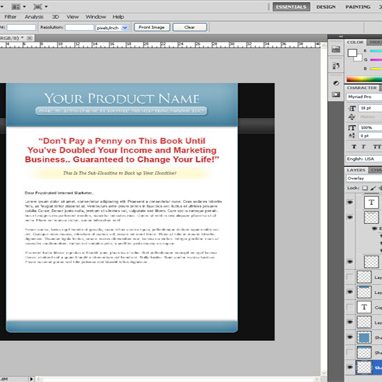The image size is (382, 382).
Task: Switch to the Design workspace
Action: [326, 7]
